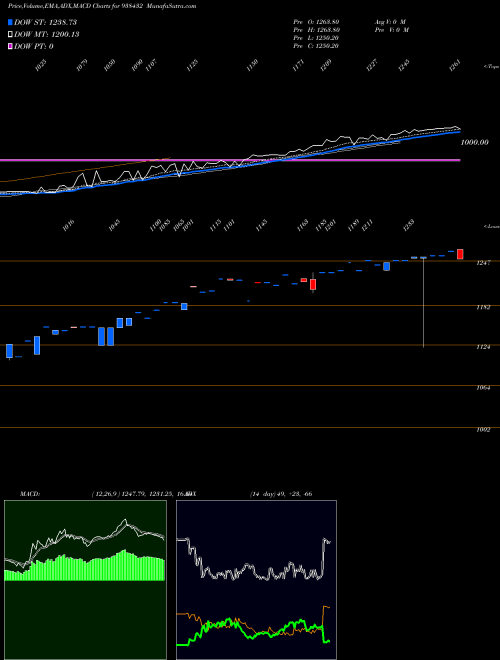Click the '(12,26,9)' MACD parameters text
500x660 pixels.
pos(106,494)
